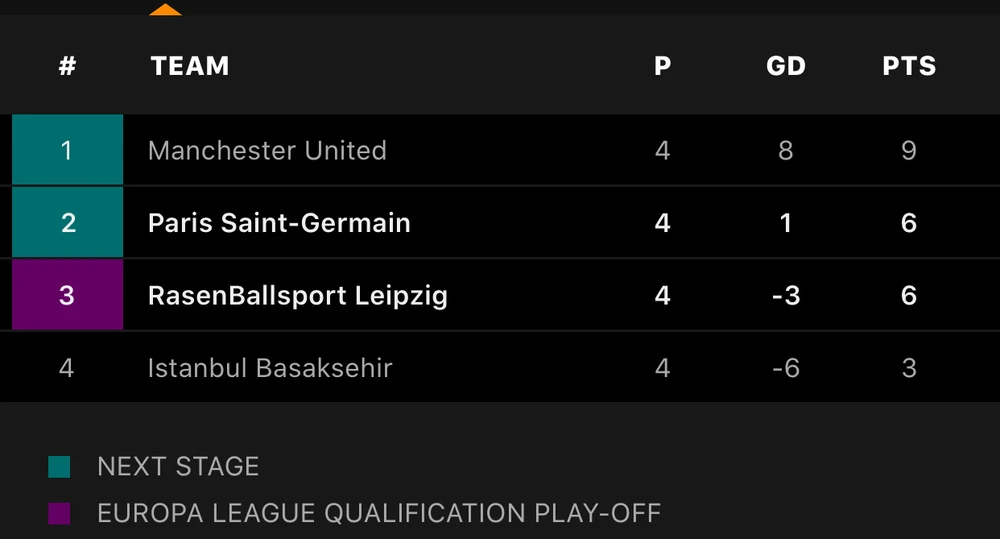The height and width of the screenshot is (539, 1000).
Task: Select Paris Saint-Germain team name
Action: pyautogui.click(x=279, y=222)
